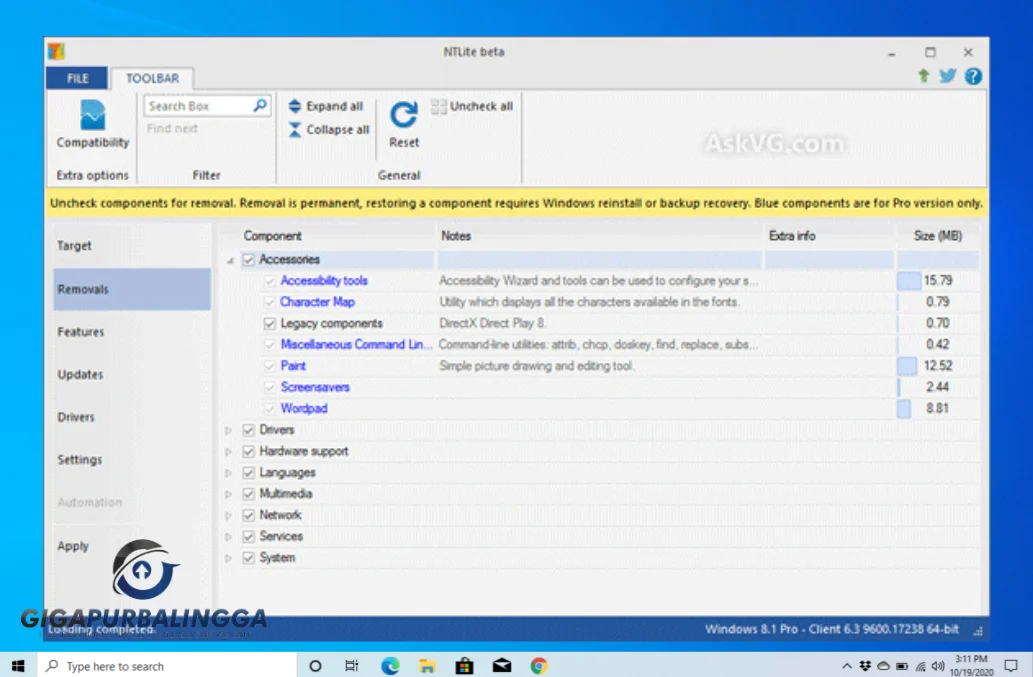Expand the System tree node
This screenshot has height=677, width=1033.
click(x=229, y=558)
